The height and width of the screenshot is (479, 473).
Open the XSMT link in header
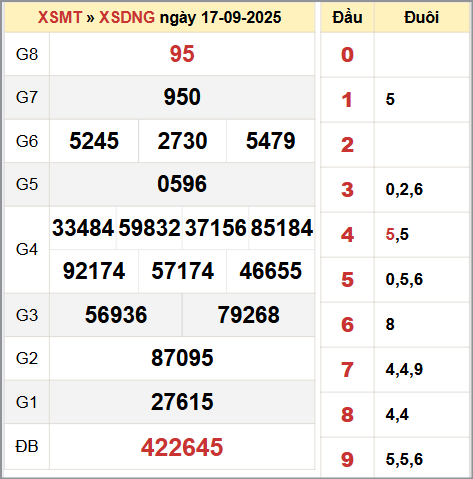pyautogui.click(x=60, y=17)
